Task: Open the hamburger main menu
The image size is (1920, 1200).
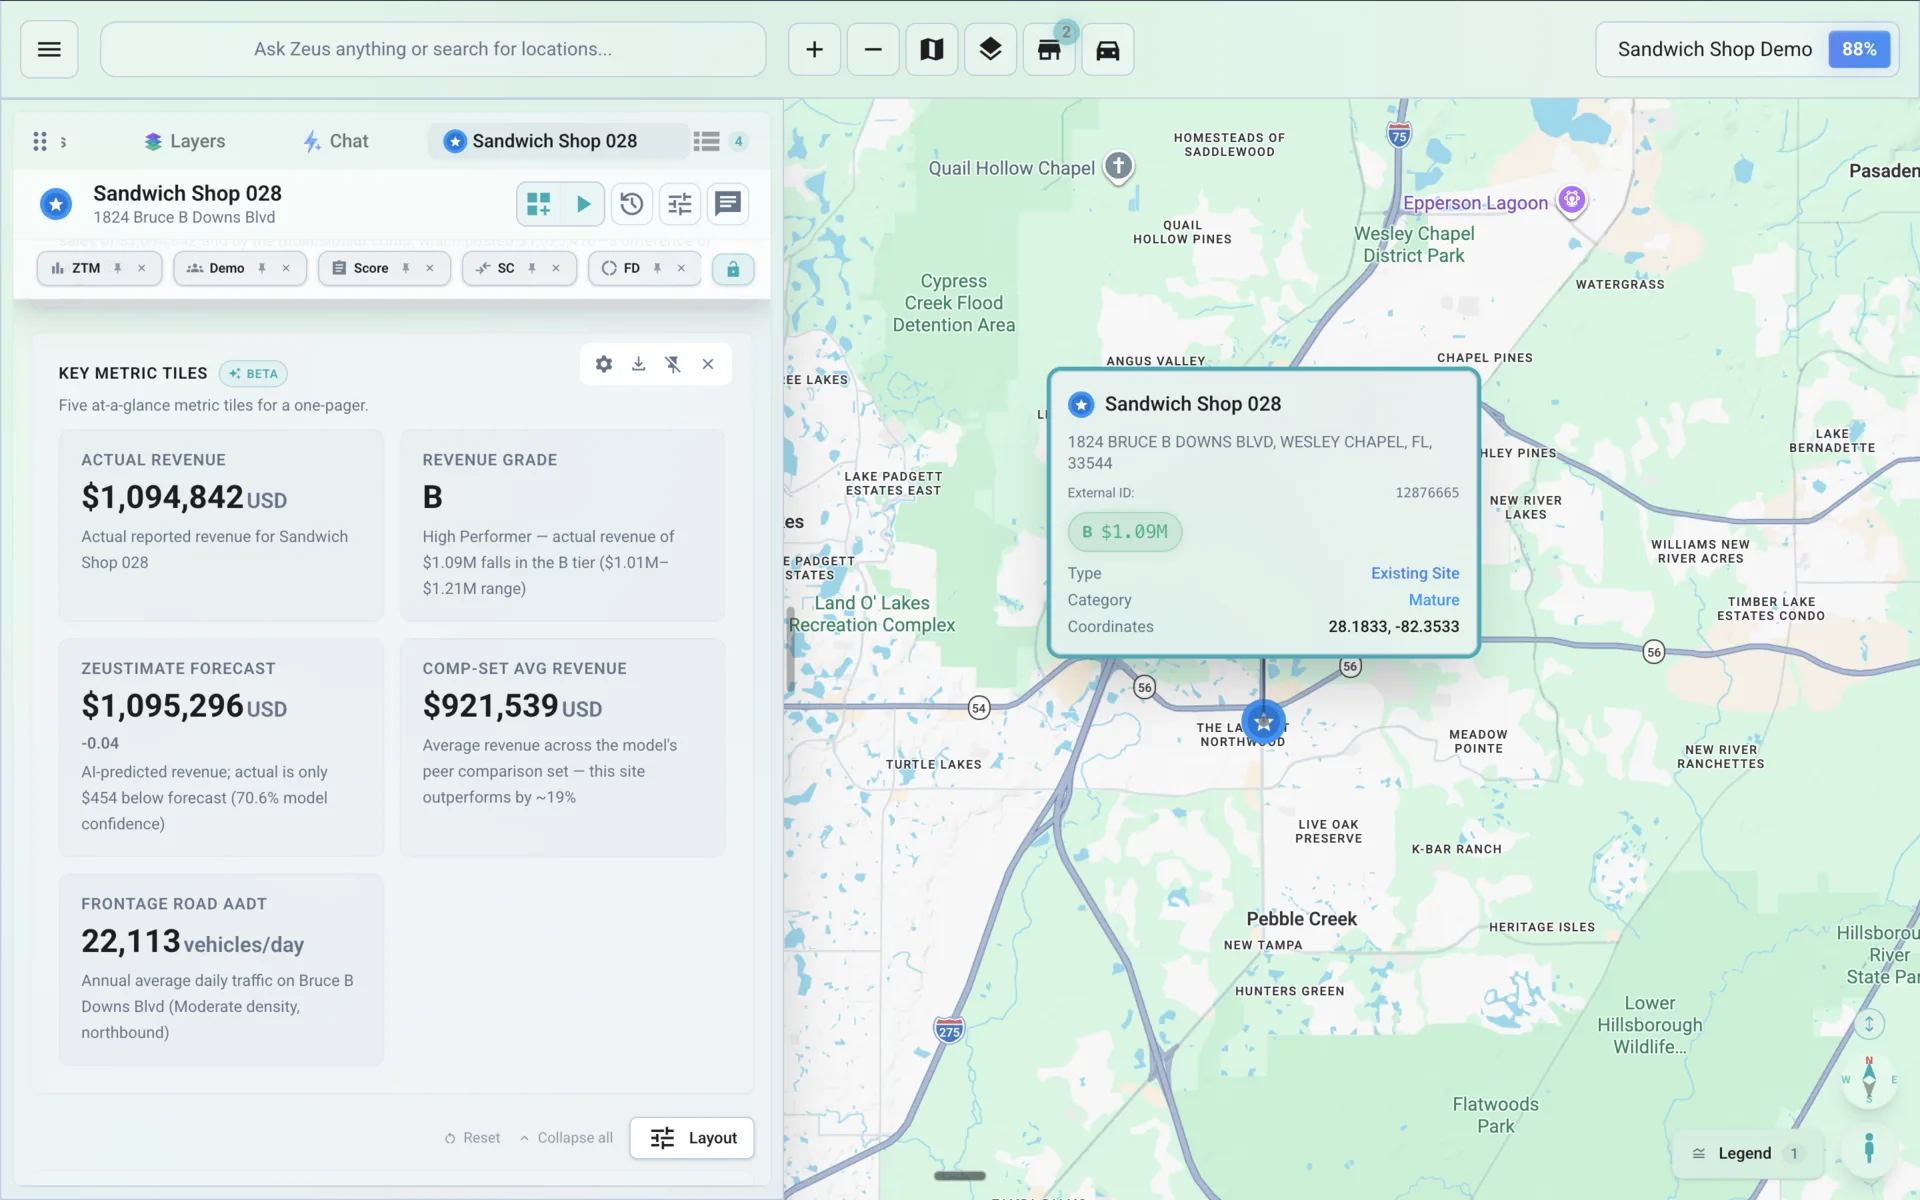Action: click(x=49, y=49)
